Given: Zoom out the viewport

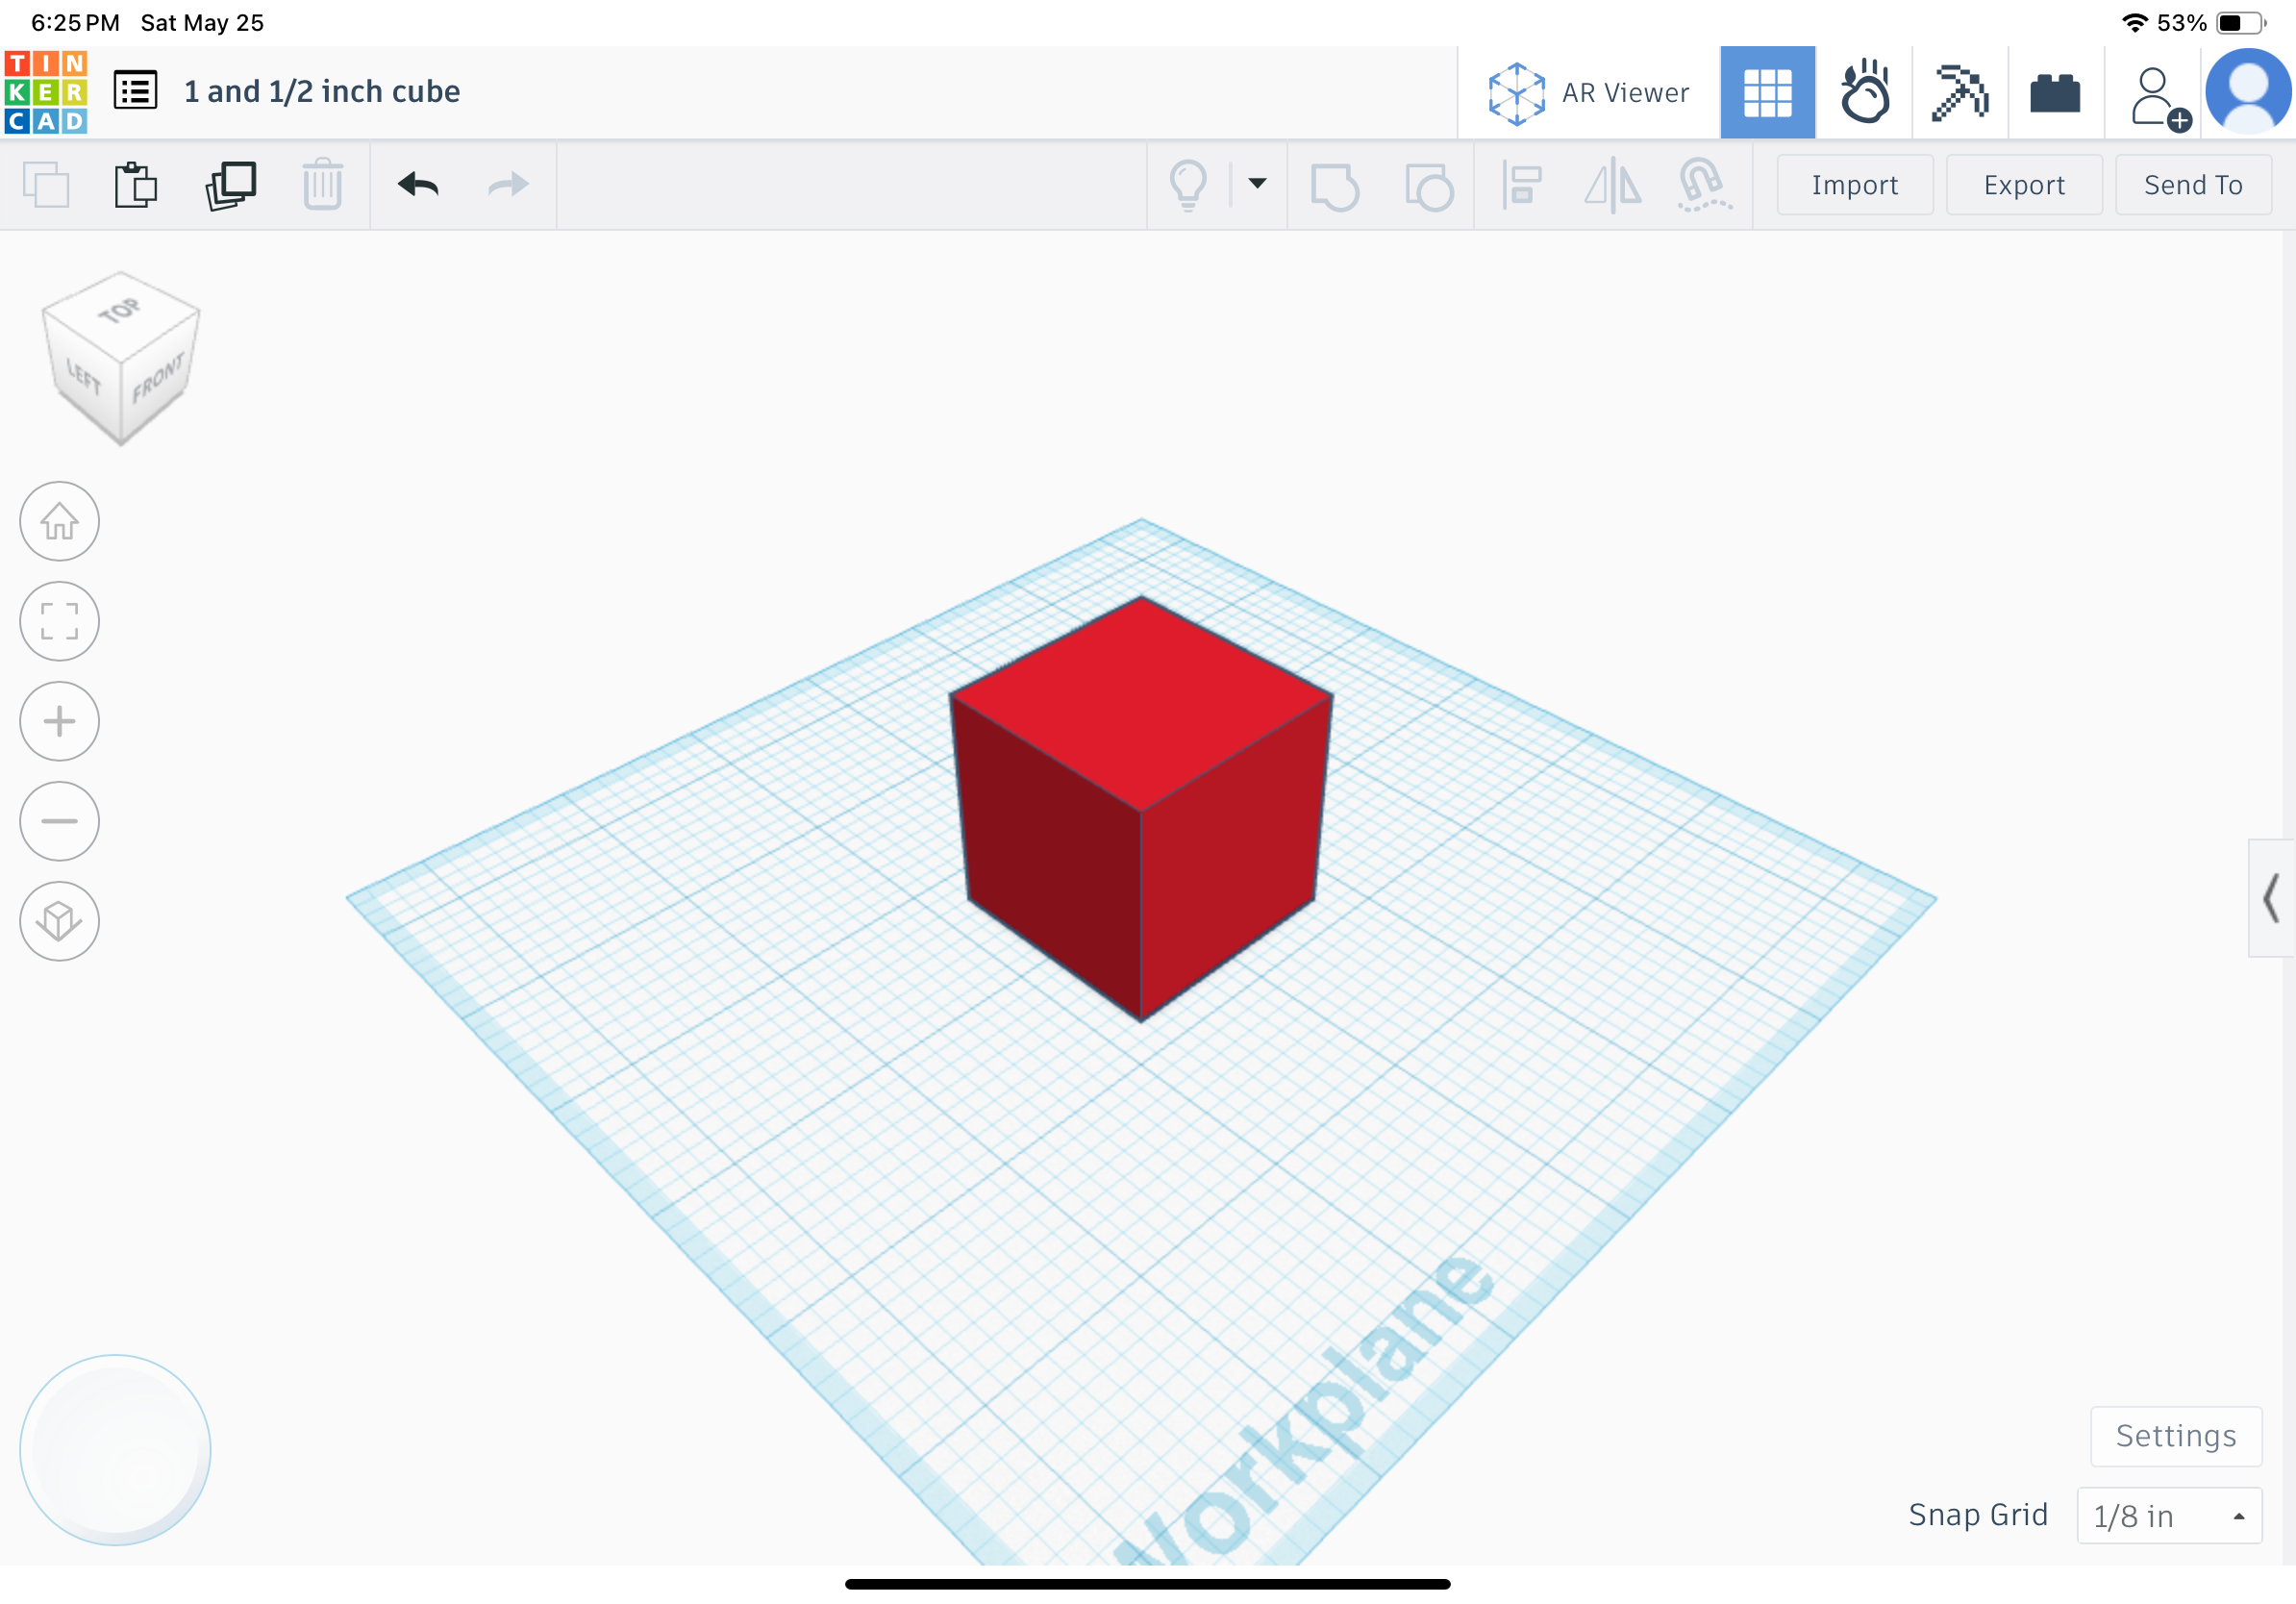Looking at the screenshot, I should (x=59, y=821).
